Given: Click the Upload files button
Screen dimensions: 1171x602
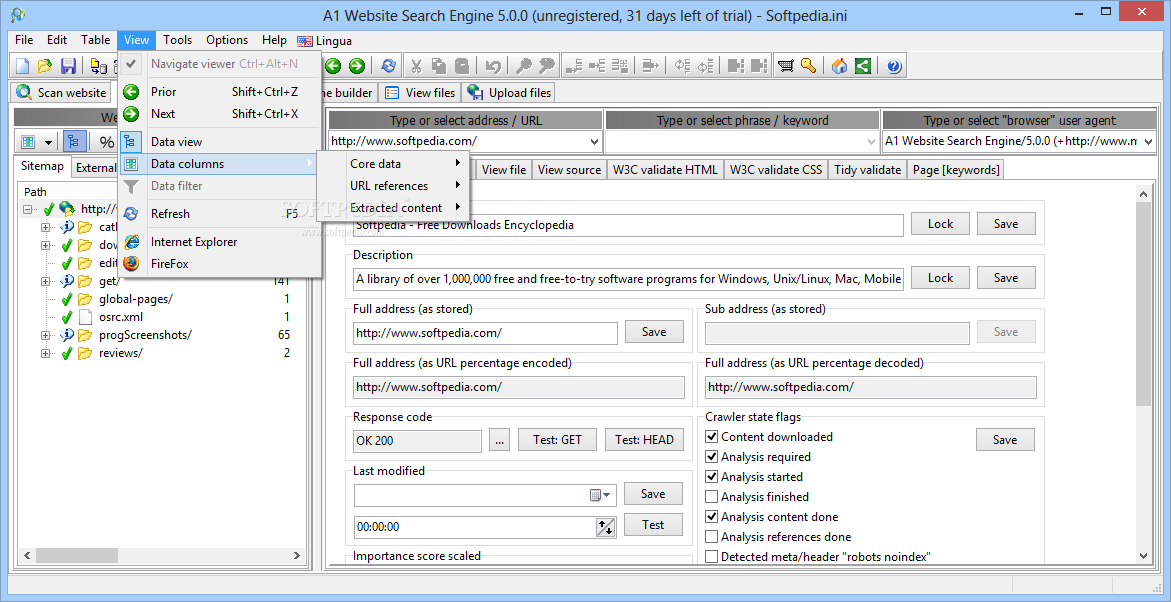Looking at the screenshot, I should [x=509, y=93].
